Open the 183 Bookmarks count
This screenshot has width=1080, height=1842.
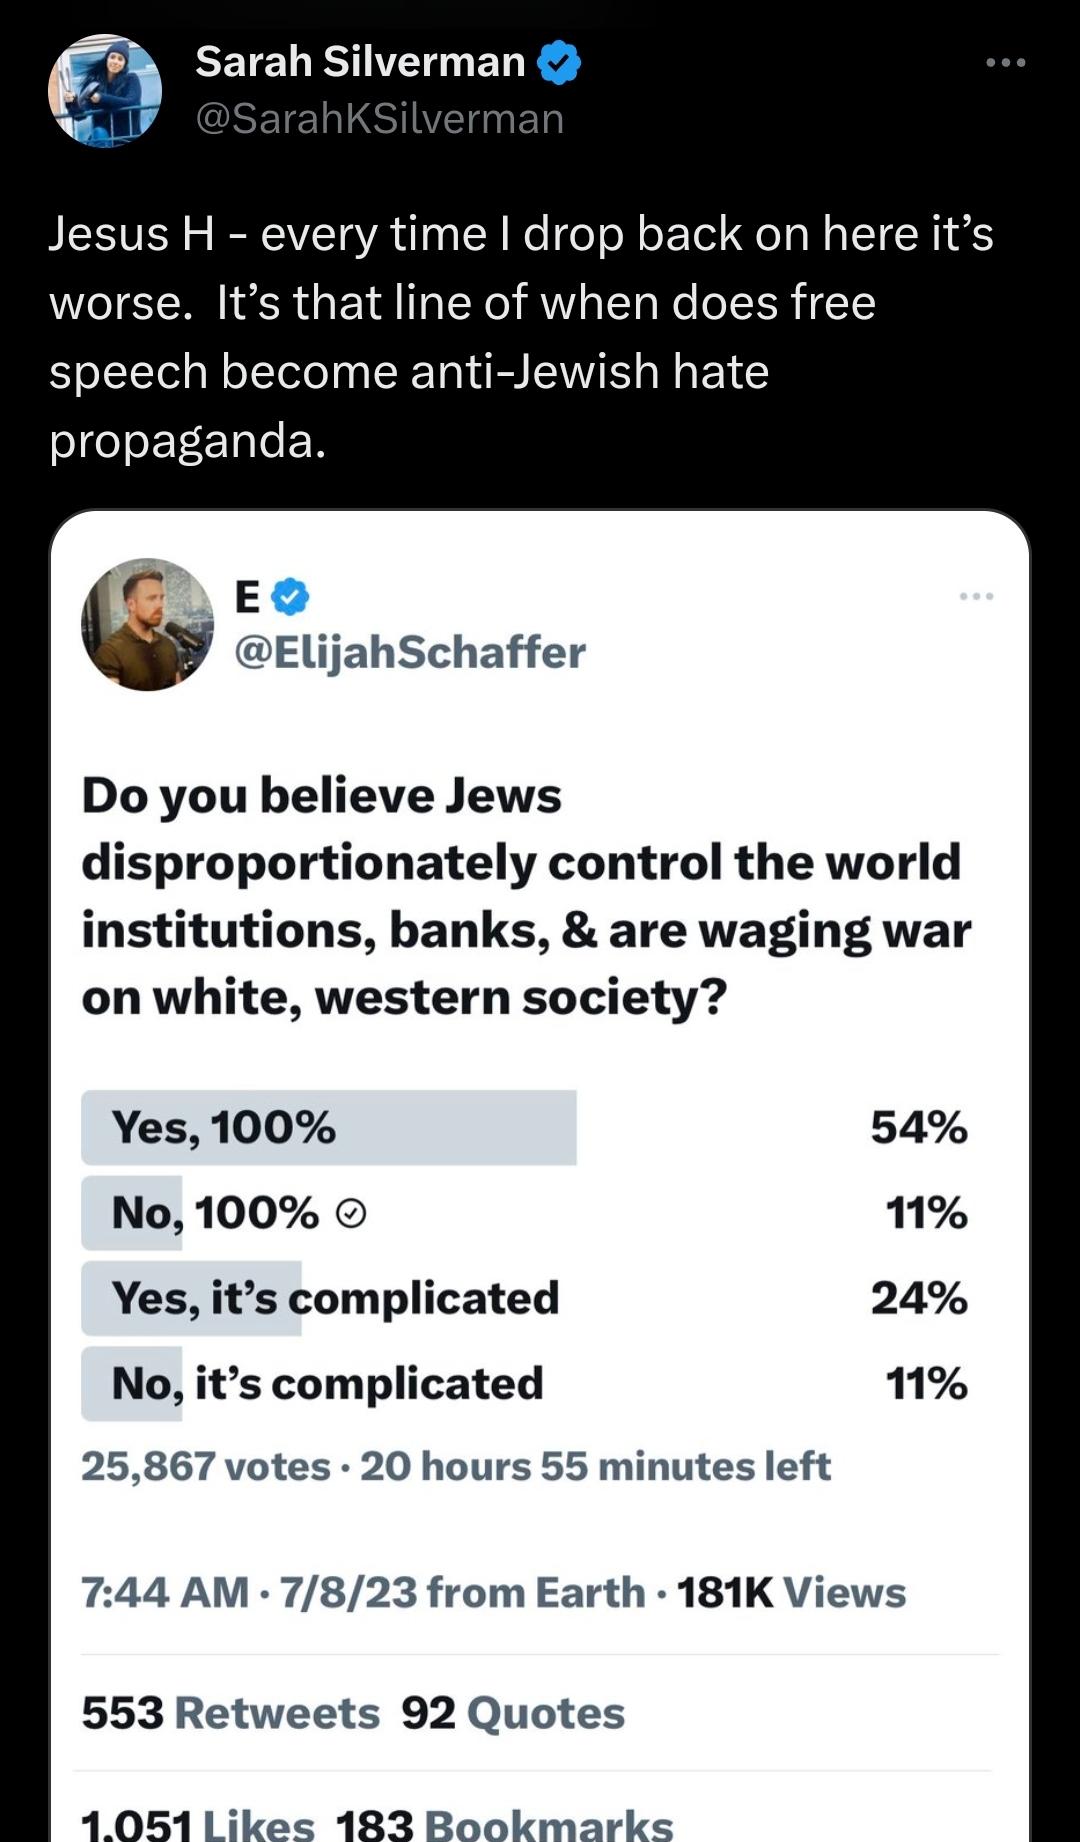[x=504, y=1826]
